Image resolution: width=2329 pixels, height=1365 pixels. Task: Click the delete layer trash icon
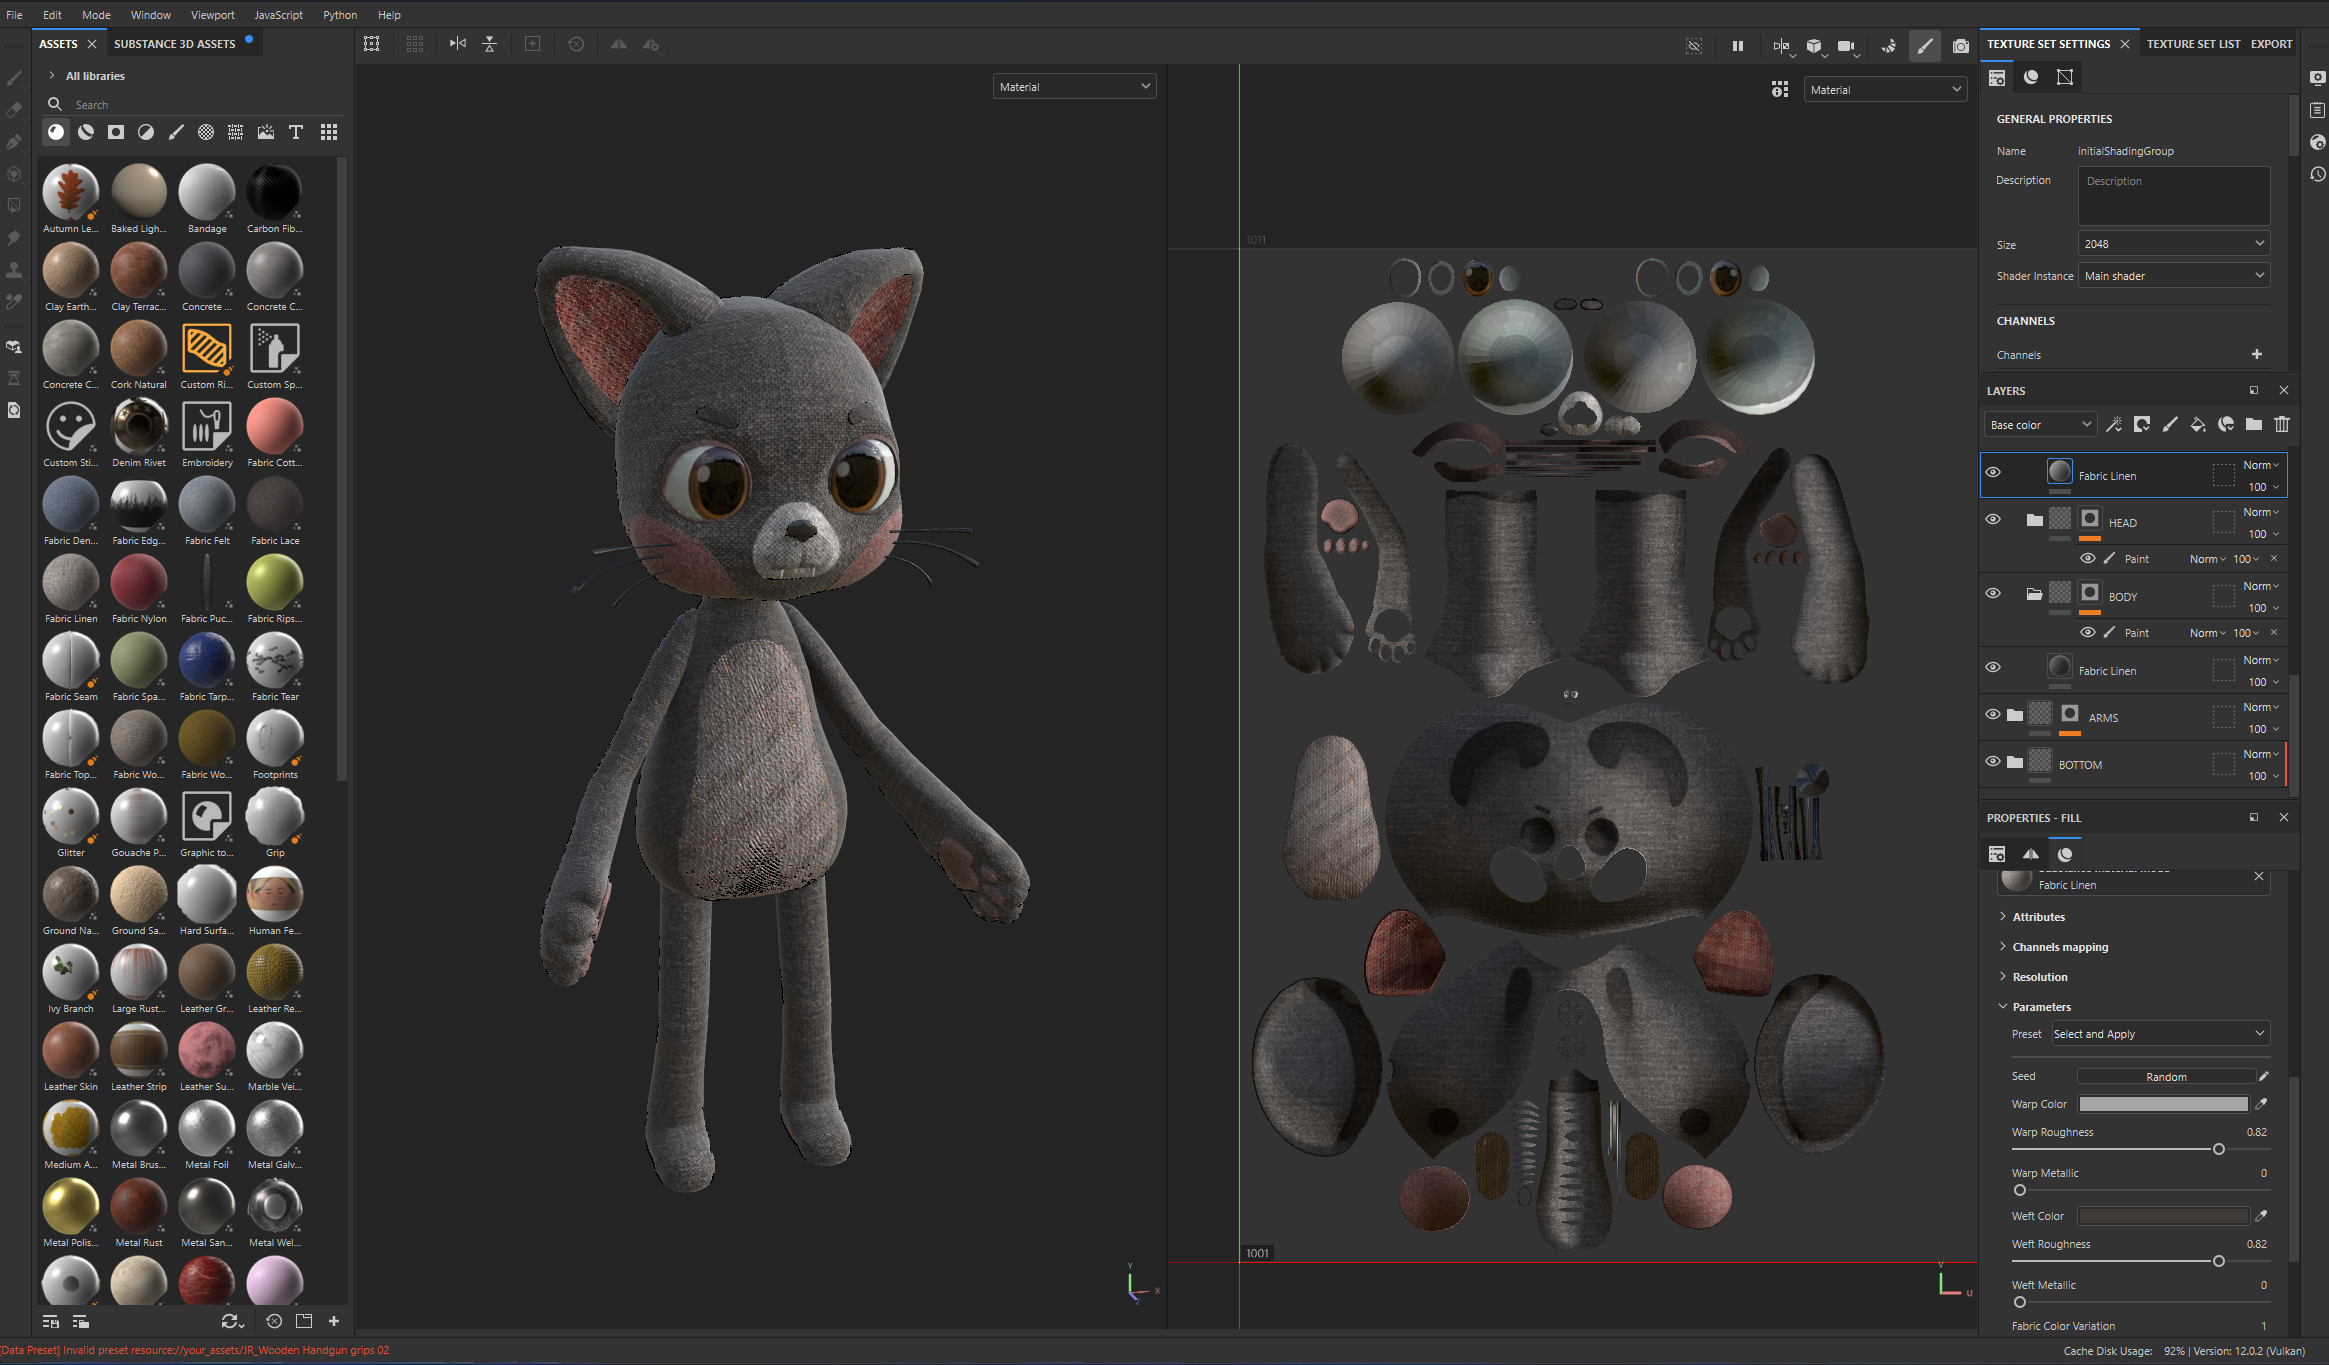[x=2282, y=424]
